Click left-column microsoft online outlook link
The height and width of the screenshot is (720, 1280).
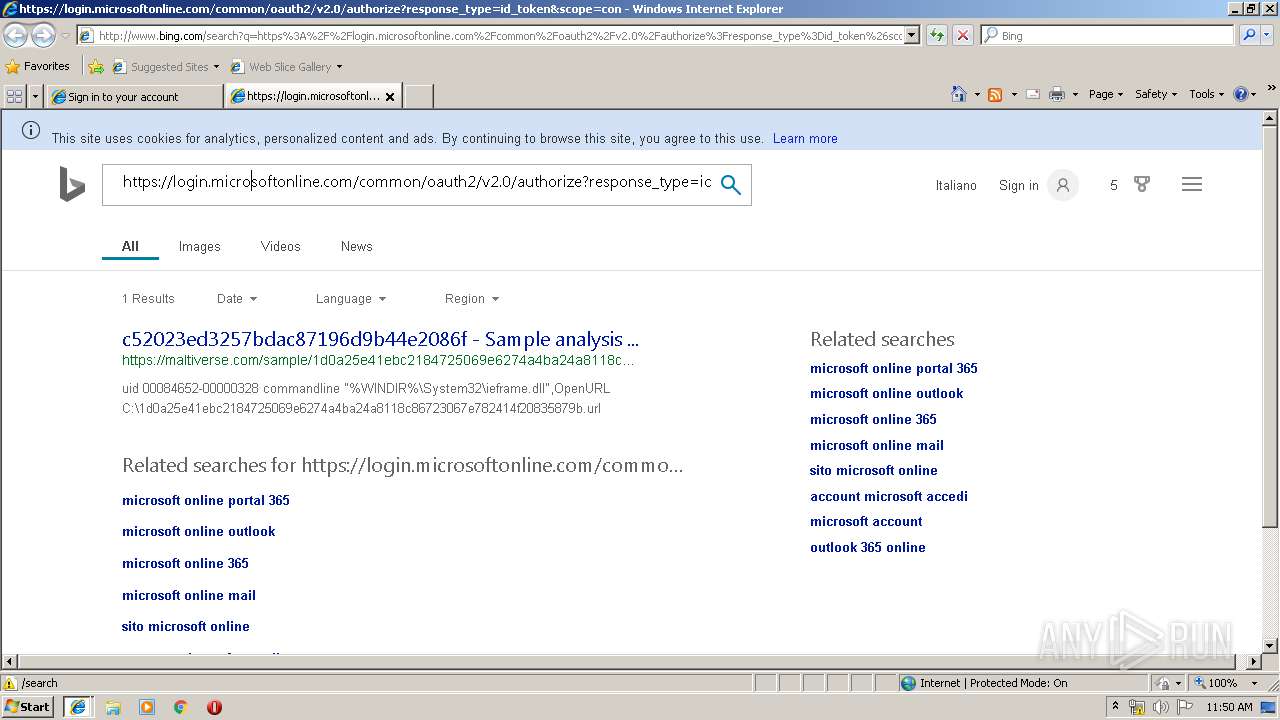tap(199, 531)
